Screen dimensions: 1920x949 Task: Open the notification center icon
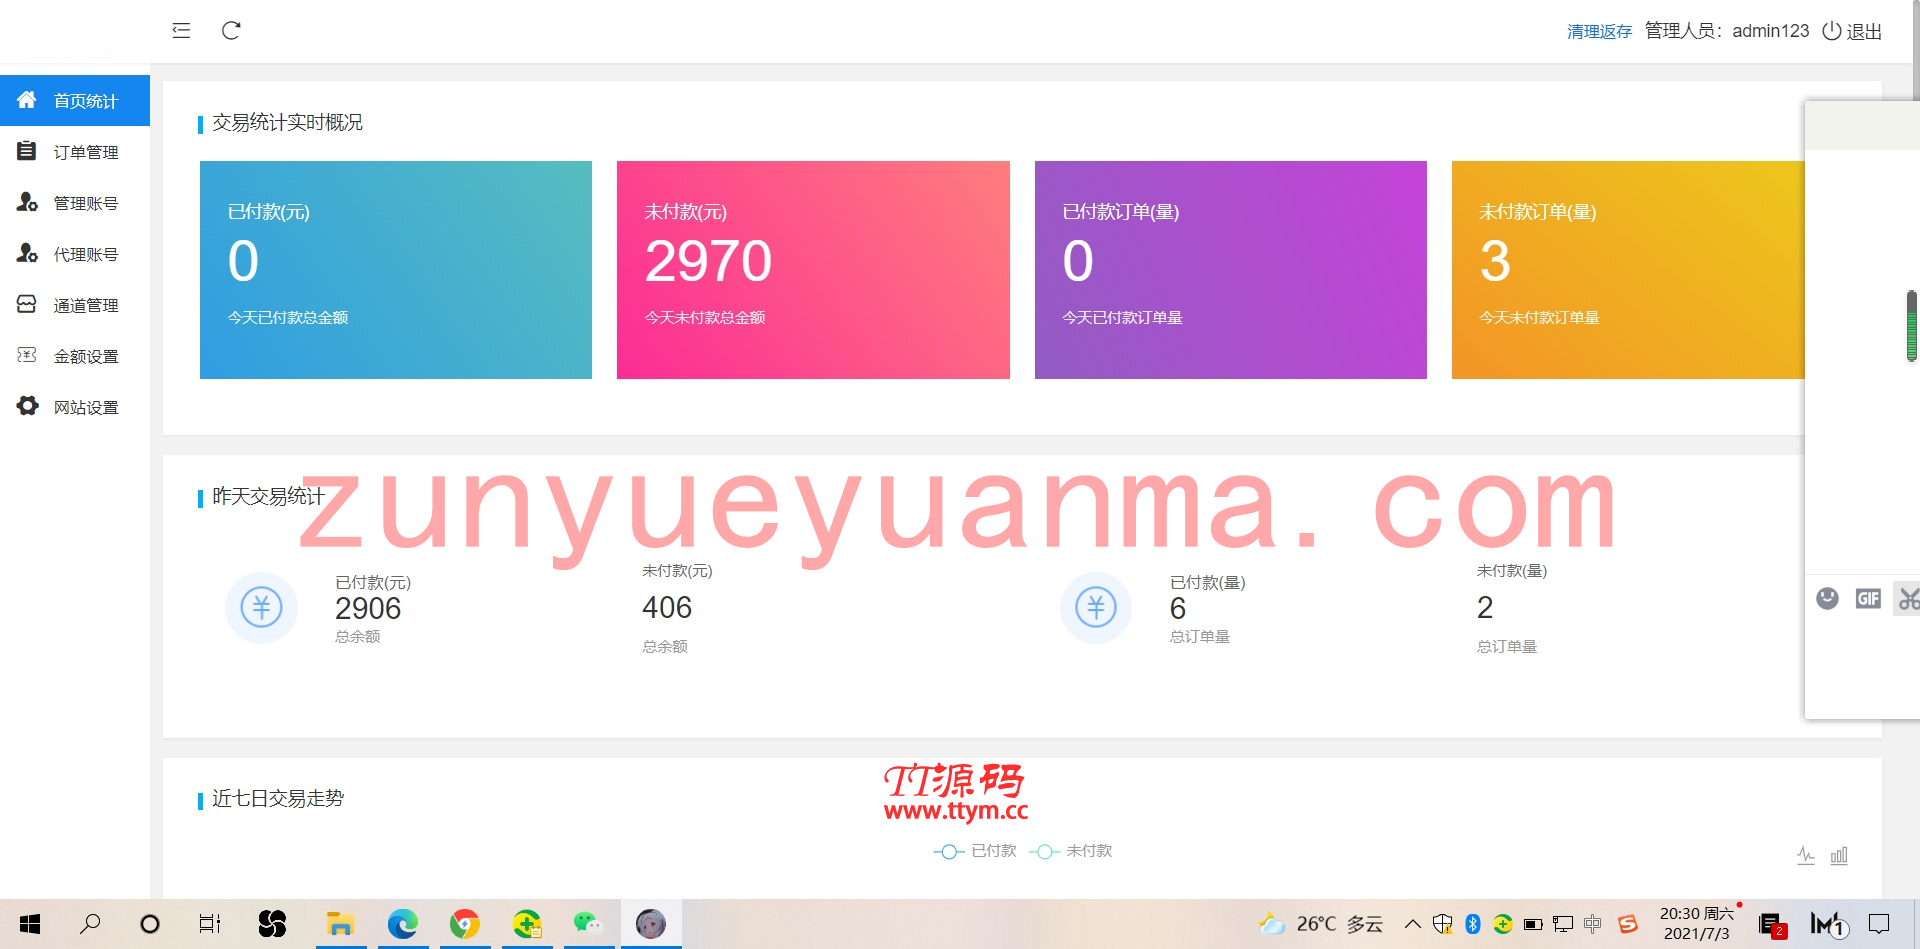click(x=1880, y=924)
